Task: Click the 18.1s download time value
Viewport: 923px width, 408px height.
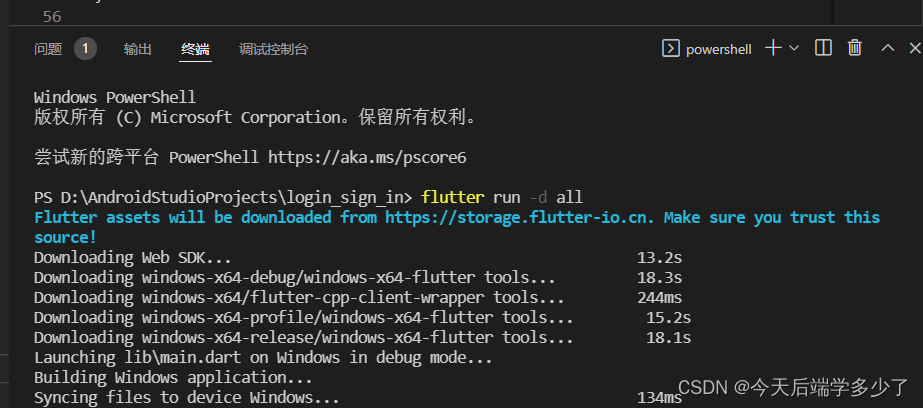Action: click(669, 337)
